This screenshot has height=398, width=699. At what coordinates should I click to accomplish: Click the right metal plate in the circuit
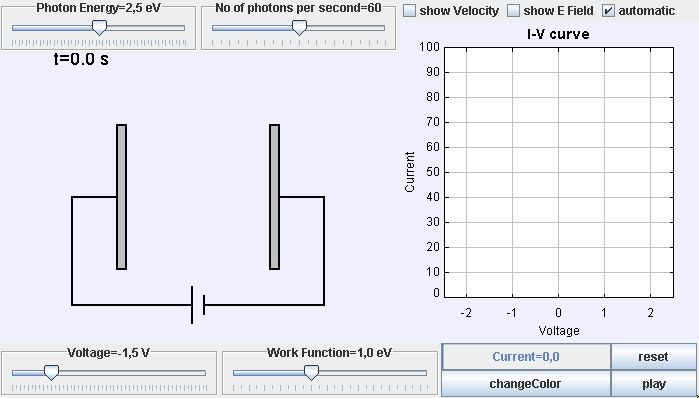coord(275,197)
